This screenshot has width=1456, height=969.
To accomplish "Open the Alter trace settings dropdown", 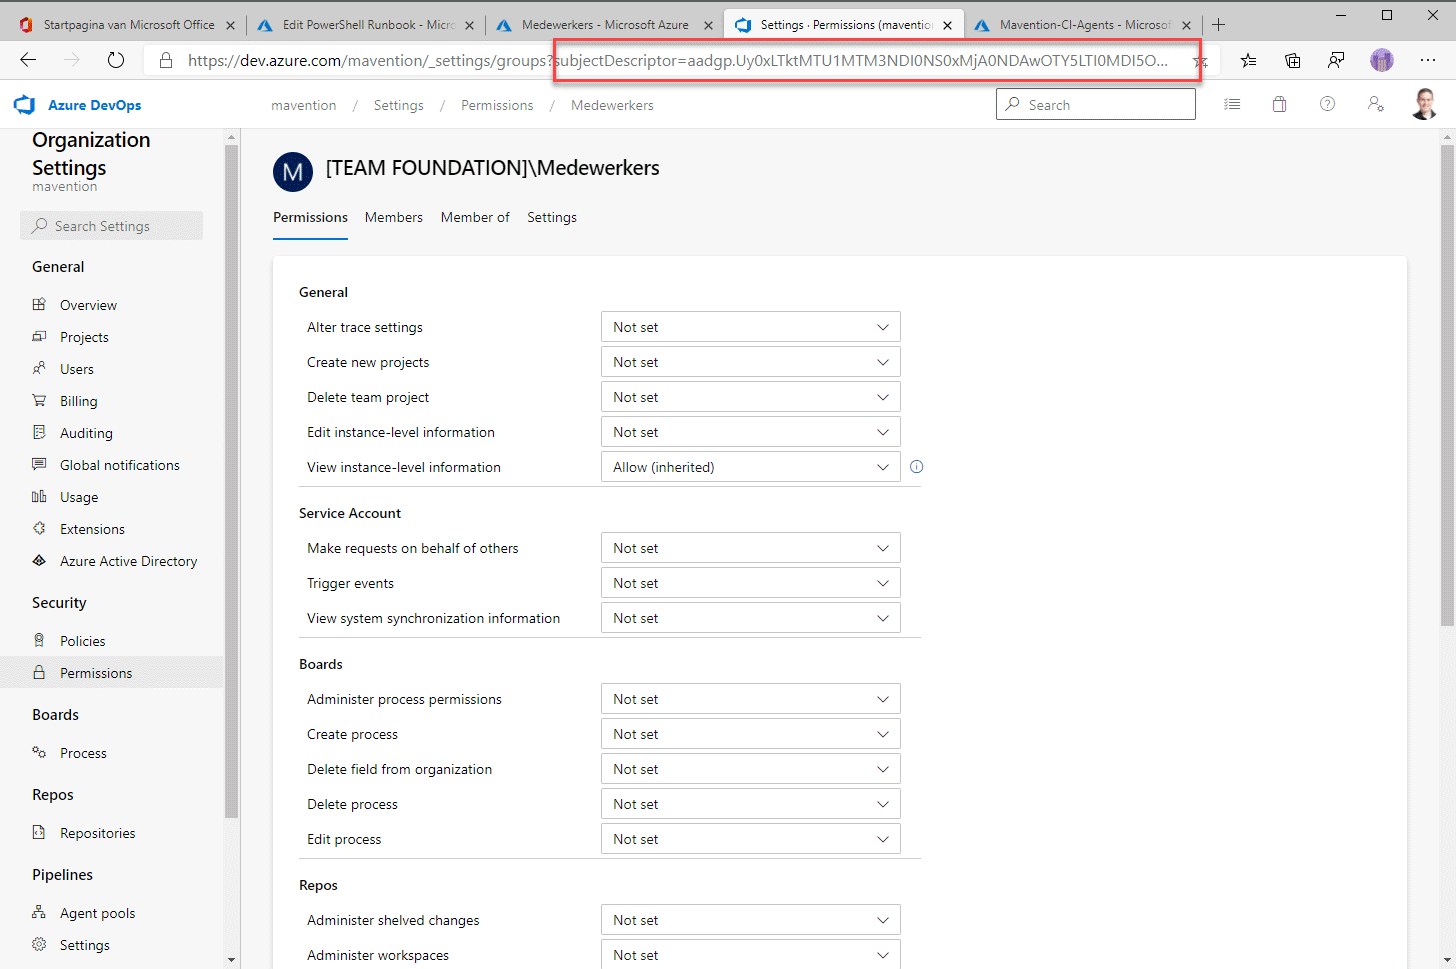I will point(750,327).
